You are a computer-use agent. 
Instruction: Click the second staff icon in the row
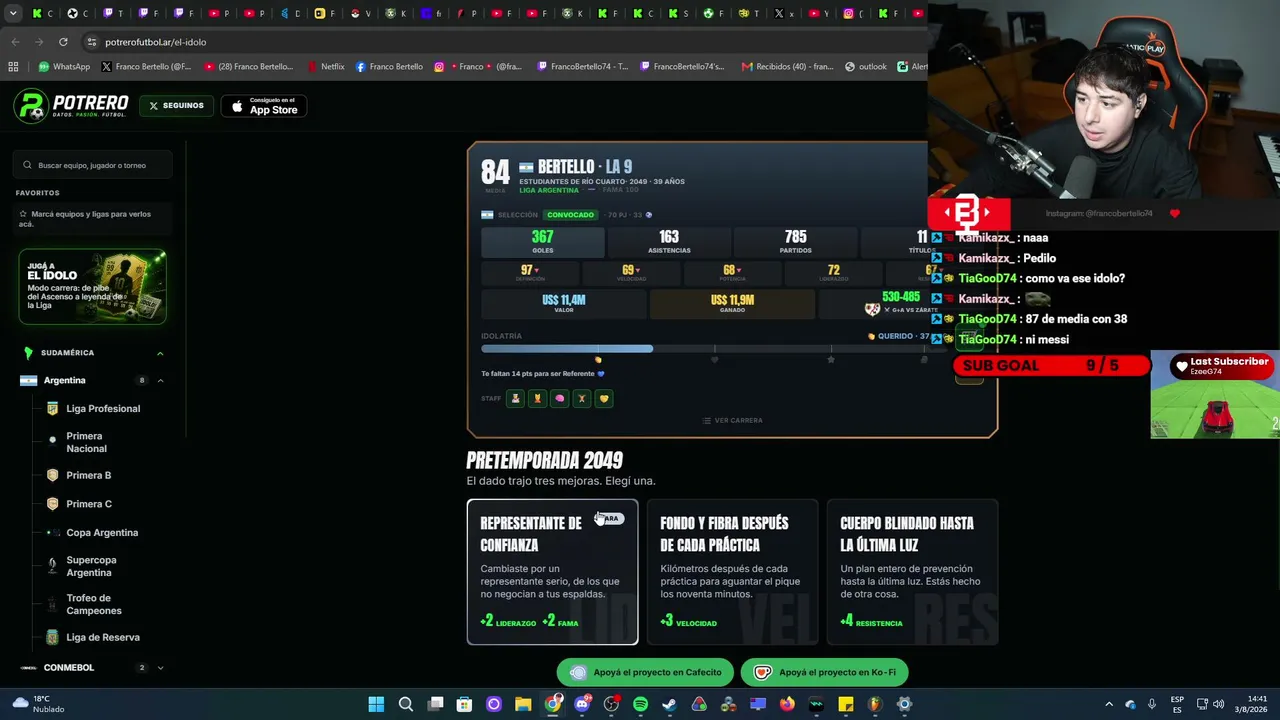(538, 398)
